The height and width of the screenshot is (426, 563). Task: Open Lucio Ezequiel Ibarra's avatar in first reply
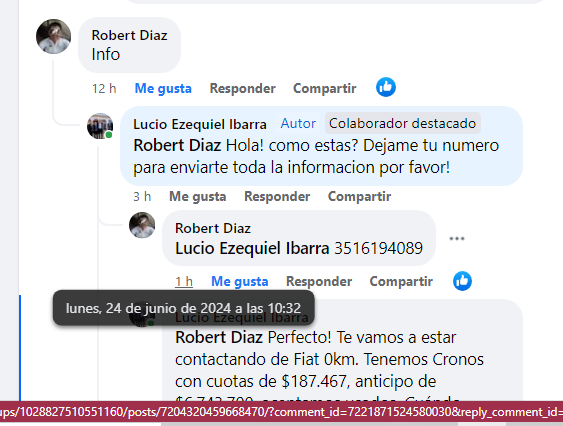(x=100, y=126)
